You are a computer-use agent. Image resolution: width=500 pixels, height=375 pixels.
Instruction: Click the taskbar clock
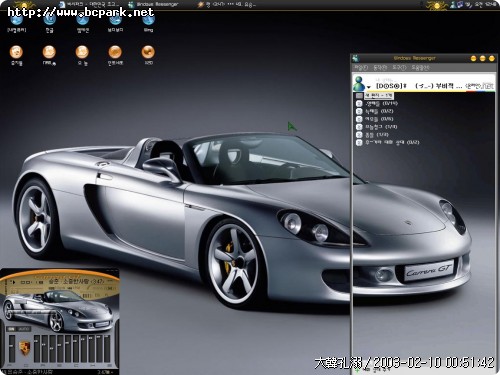tap(486, 5)
